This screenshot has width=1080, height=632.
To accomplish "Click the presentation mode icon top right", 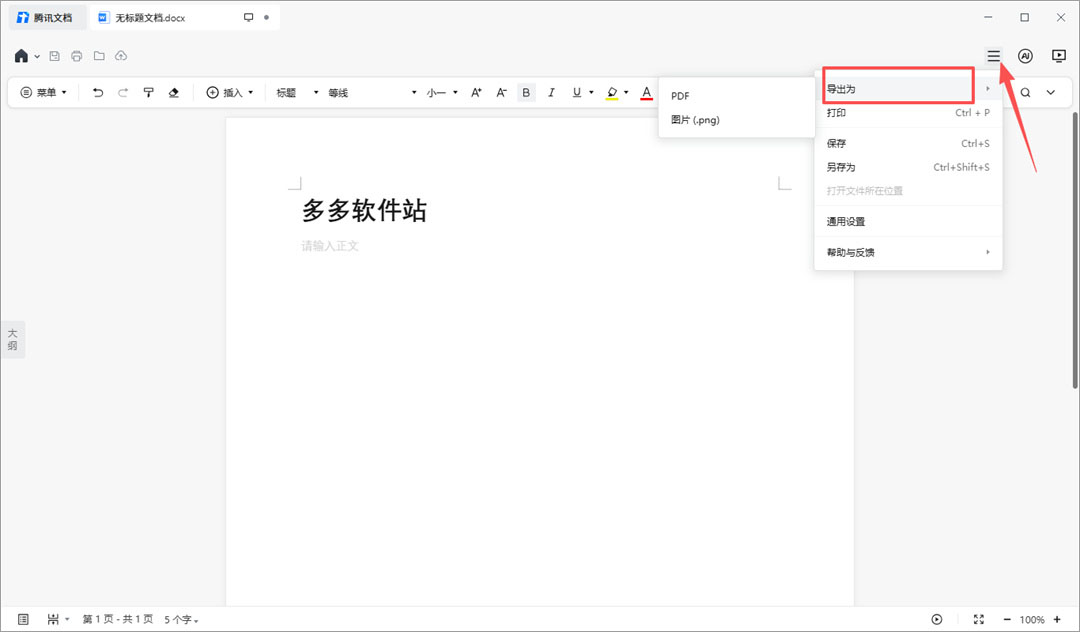I will tap(1059, 56).
